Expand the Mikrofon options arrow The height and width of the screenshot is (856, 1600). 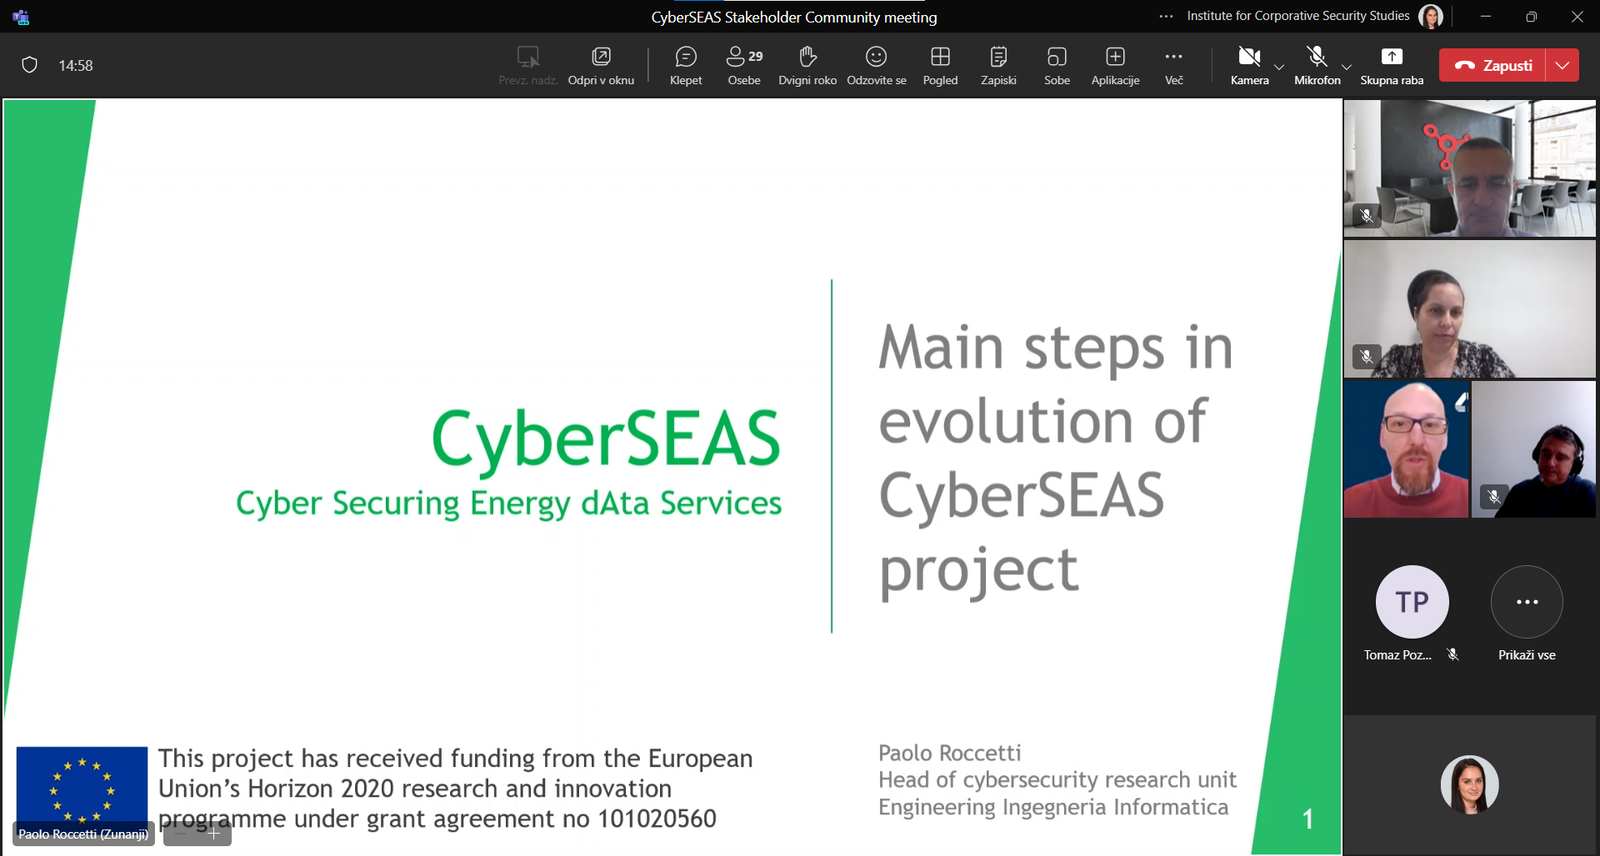[x=1346, y=67]
